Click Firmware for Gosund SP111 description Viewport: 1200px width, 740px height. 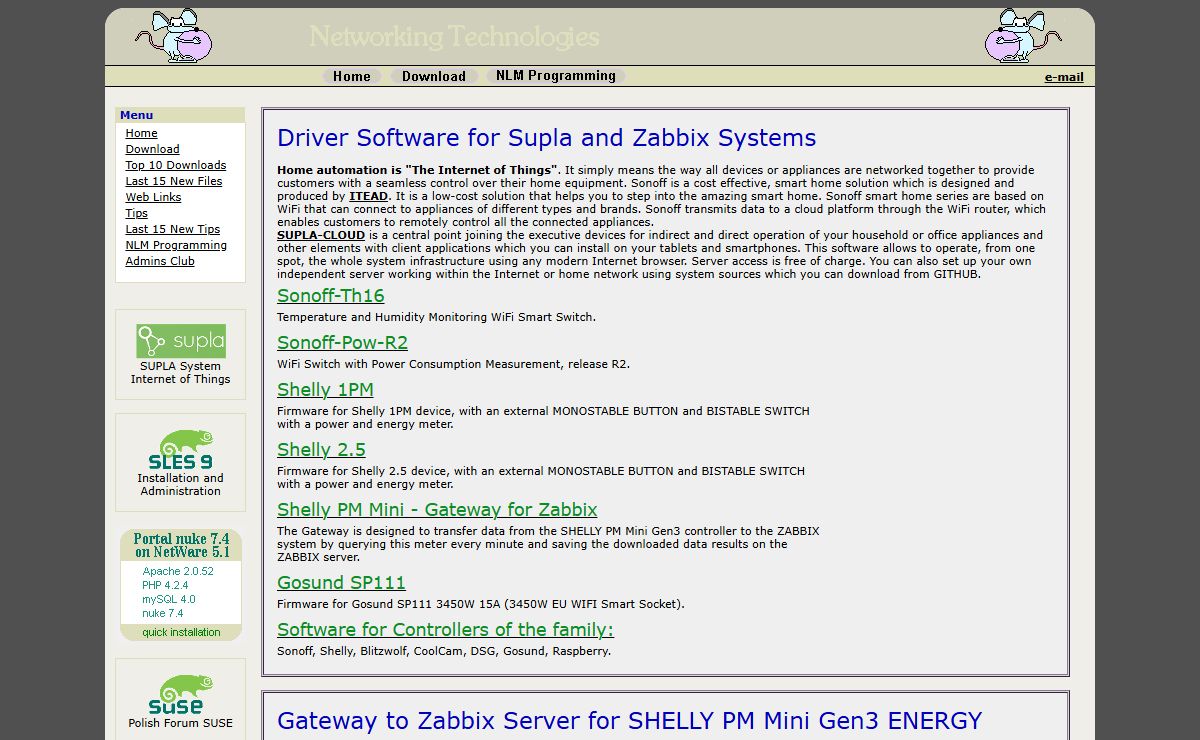click(481, 604)
